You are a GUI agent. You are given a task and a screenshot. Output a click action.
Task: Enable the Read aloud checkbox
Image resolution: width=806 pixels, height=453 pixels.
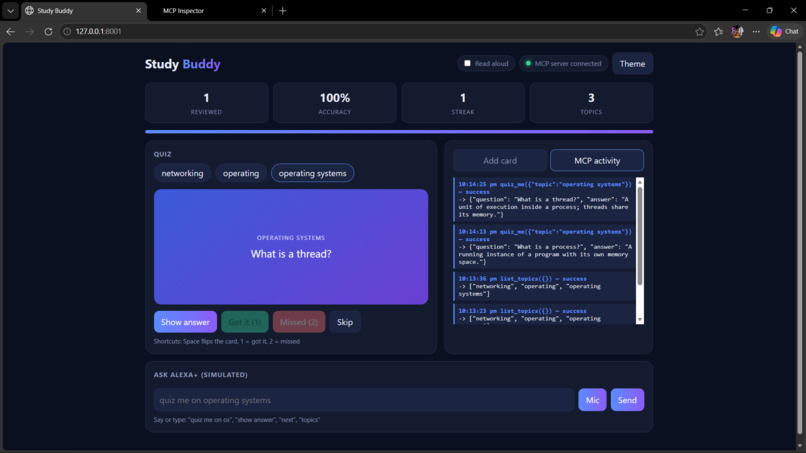click(x=467, y=63)
